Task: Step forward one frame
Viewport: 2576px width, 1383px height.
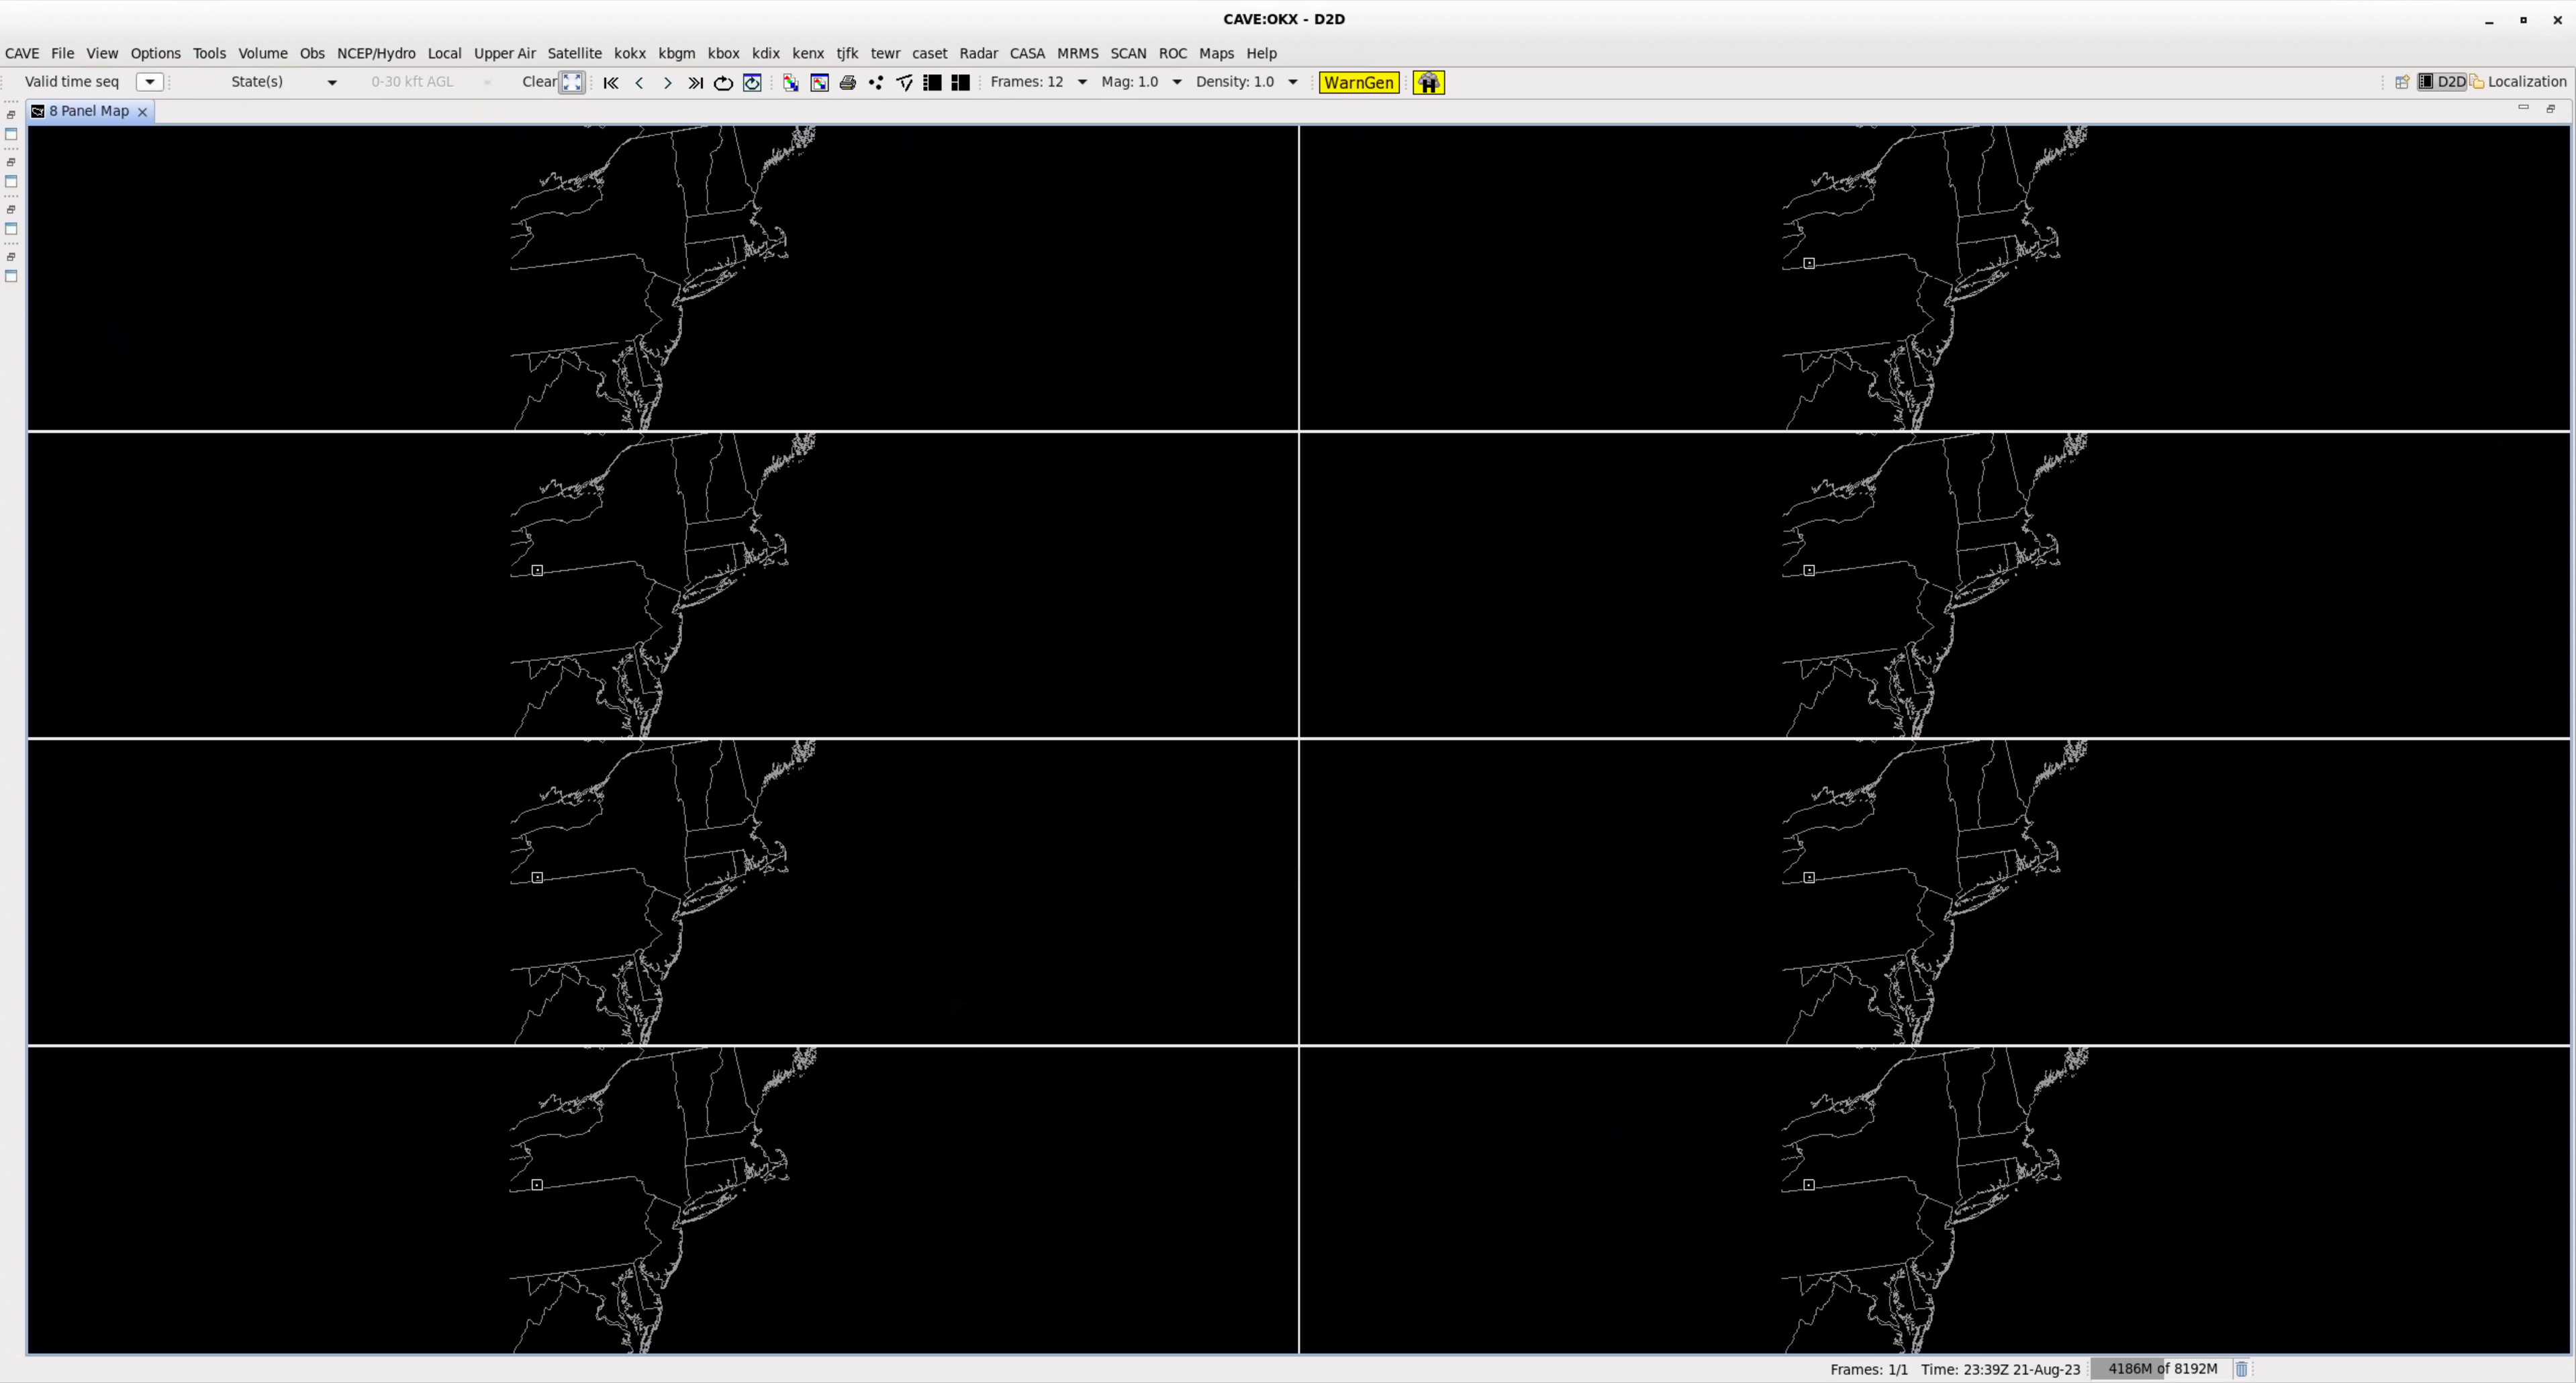Action: tap(667, 83)
